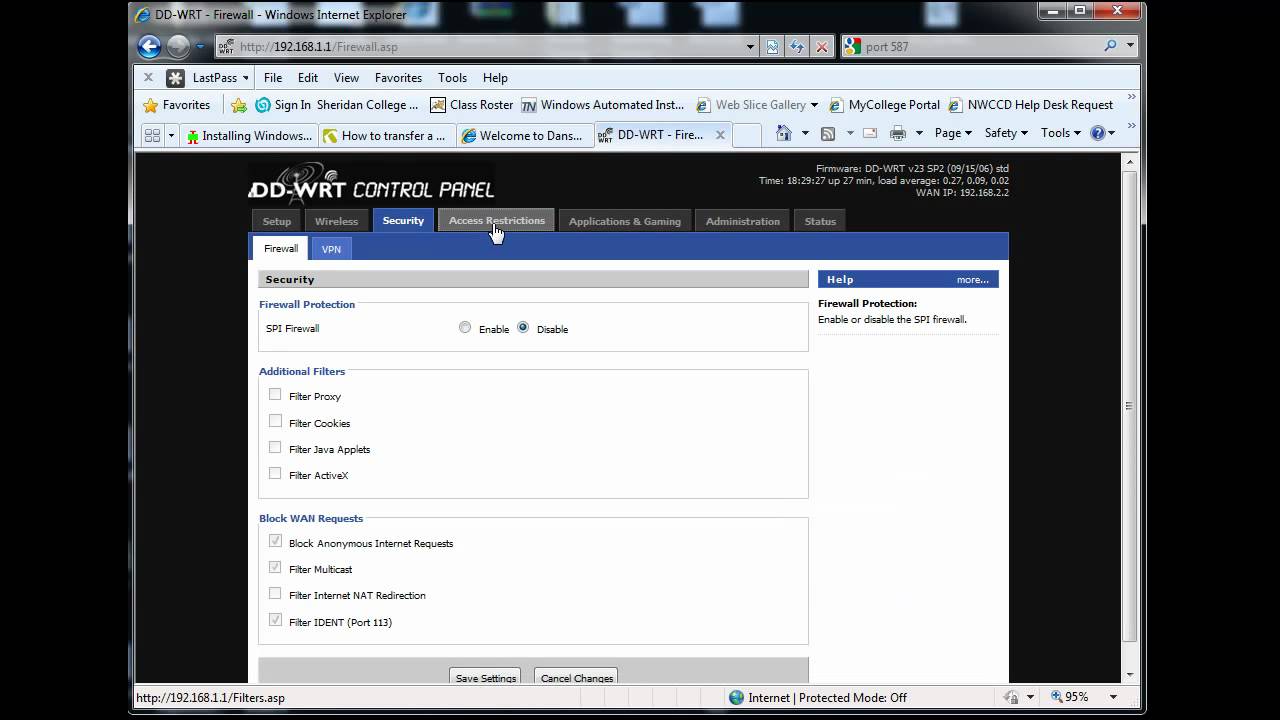Check Filter Internet NAT Redirection checkbox

275,594
